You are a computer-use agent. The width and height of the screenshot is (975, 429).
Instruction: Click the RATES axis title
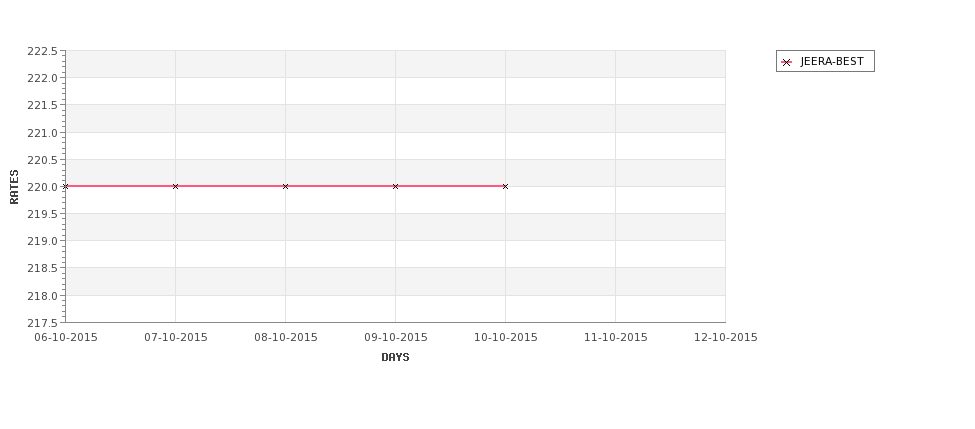[14, 187]
